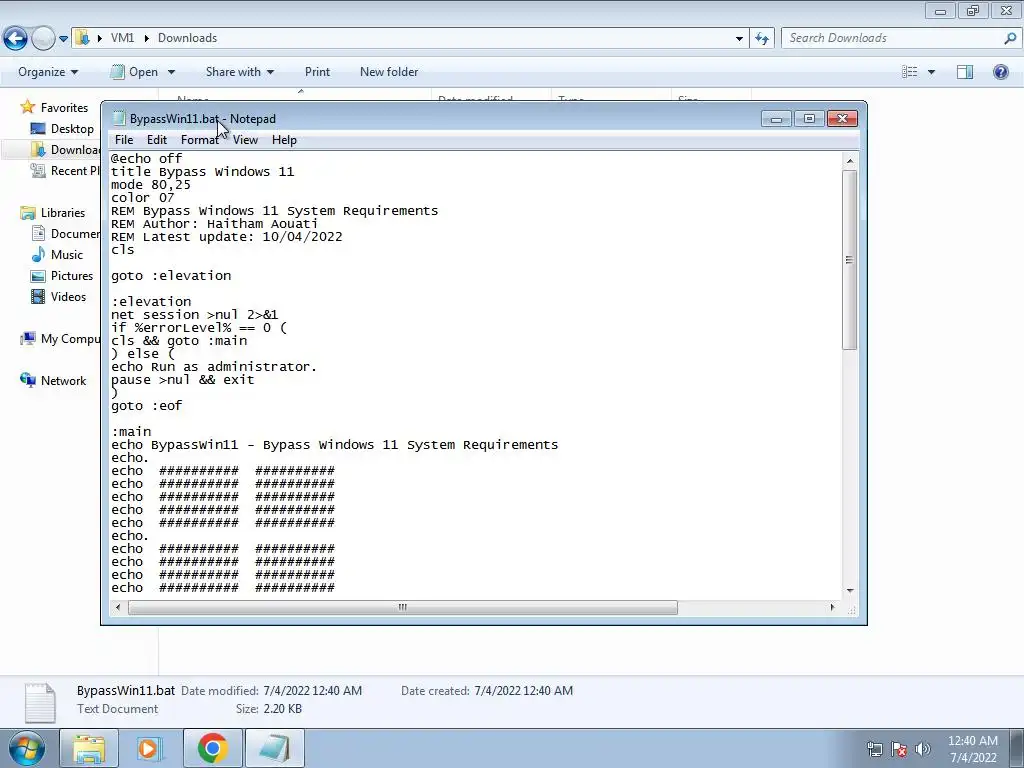
Task: Click the Open toolbar button
Action: 135,72
